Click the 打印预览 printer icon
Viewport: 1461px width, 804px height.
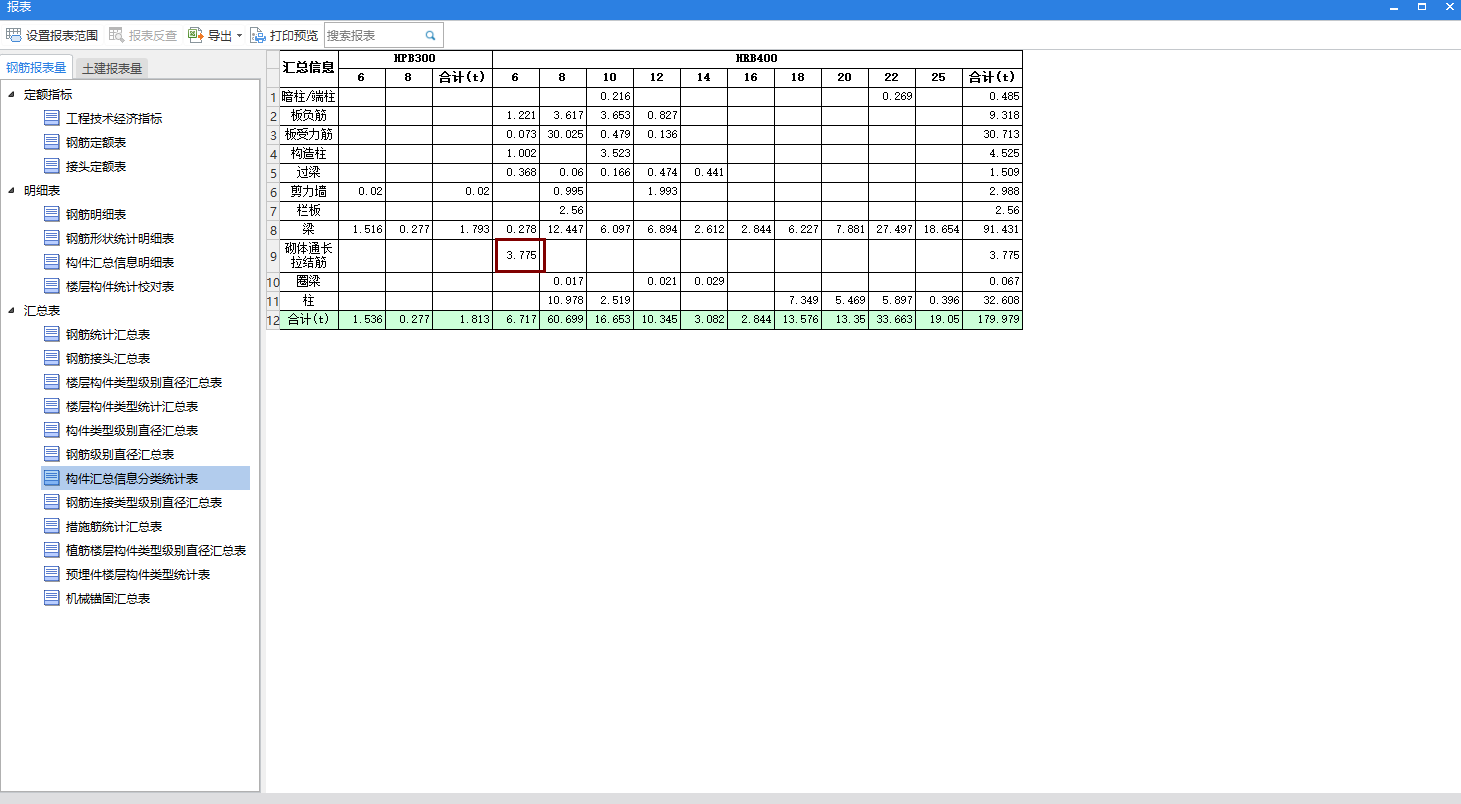(258, 35)
